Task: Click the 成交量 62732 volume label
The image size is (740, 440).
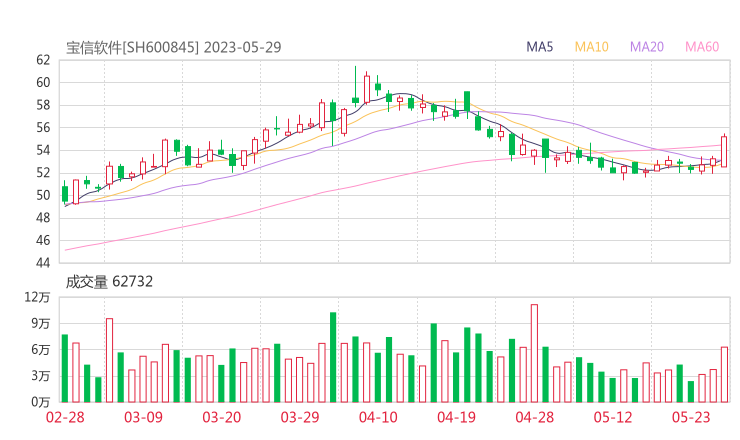Action: coord(109,282)
